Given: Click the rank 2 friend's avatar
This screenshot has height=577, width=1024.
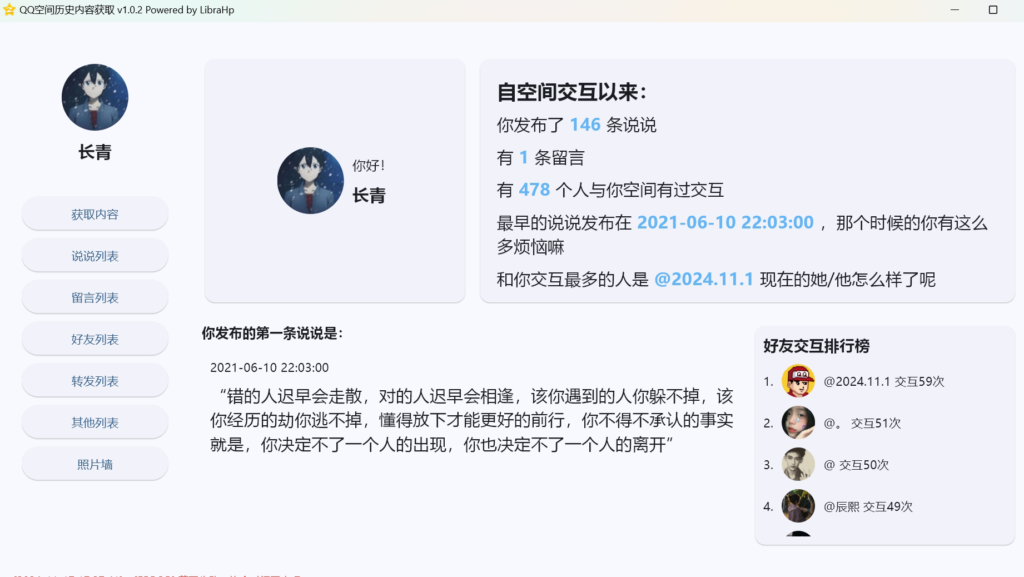Looking at the screenshot, I should [x=798, y=423].
